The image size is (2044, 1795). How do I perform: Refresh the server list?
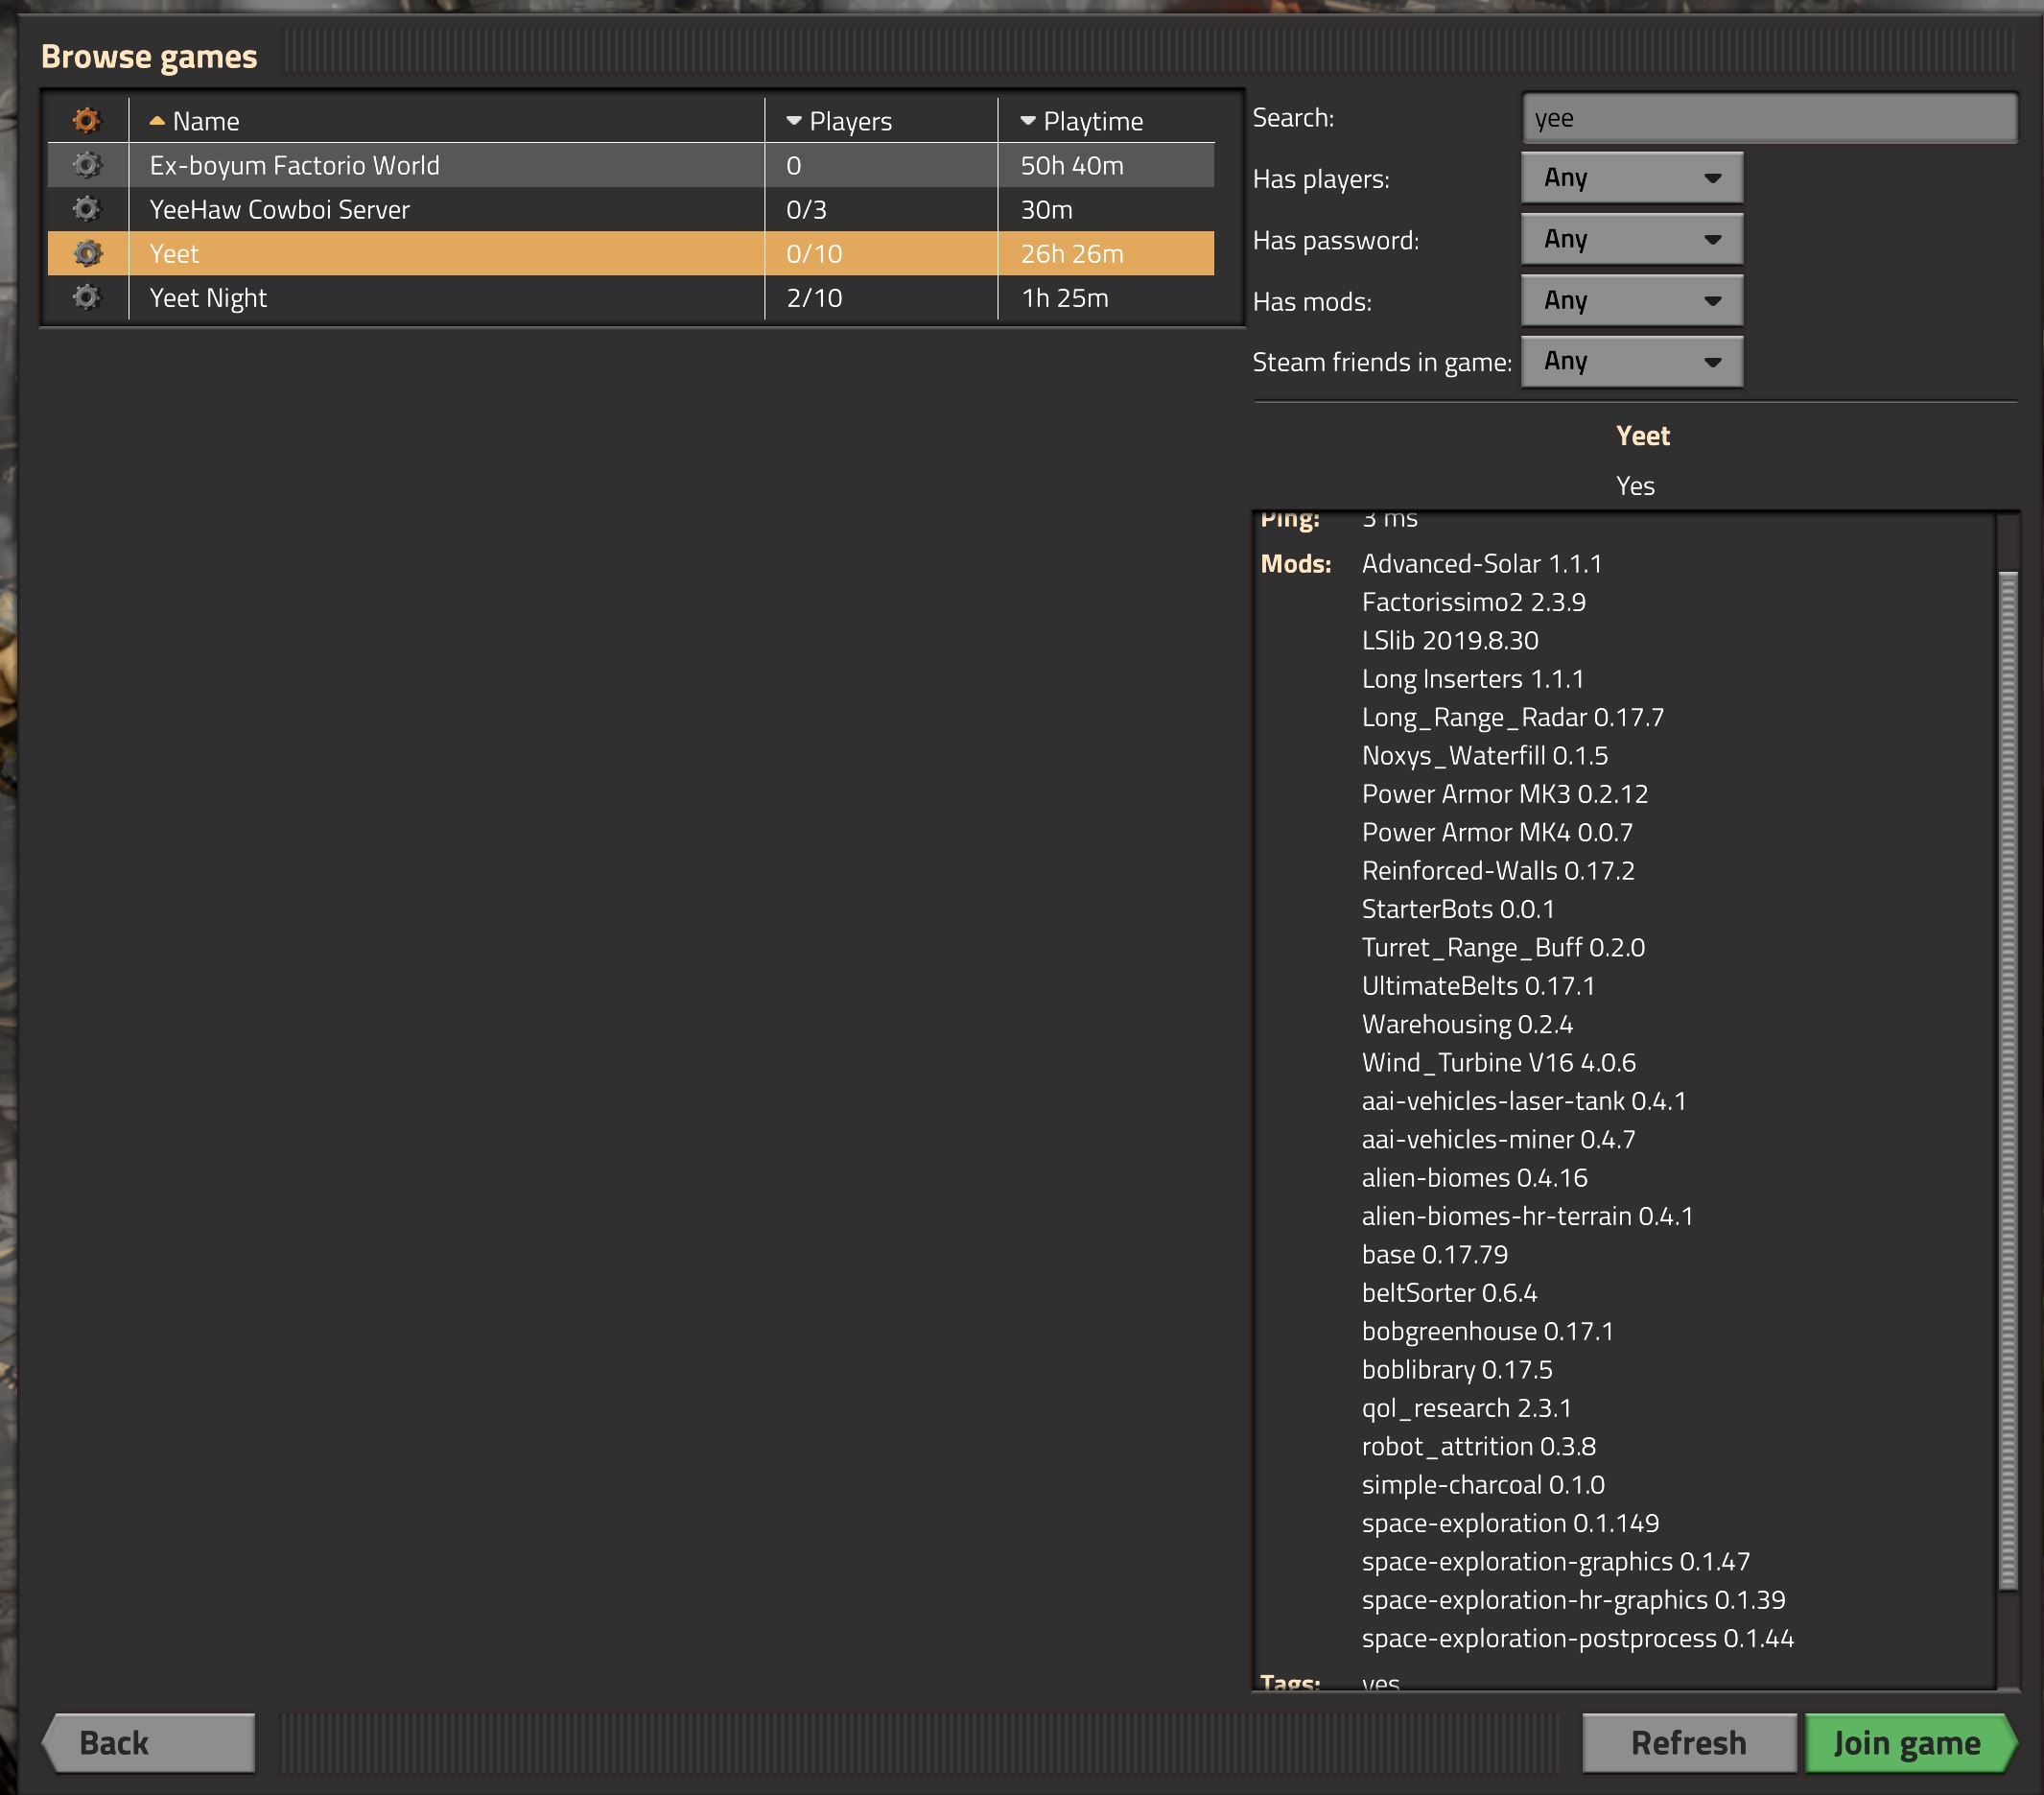click(1688, 1743)
